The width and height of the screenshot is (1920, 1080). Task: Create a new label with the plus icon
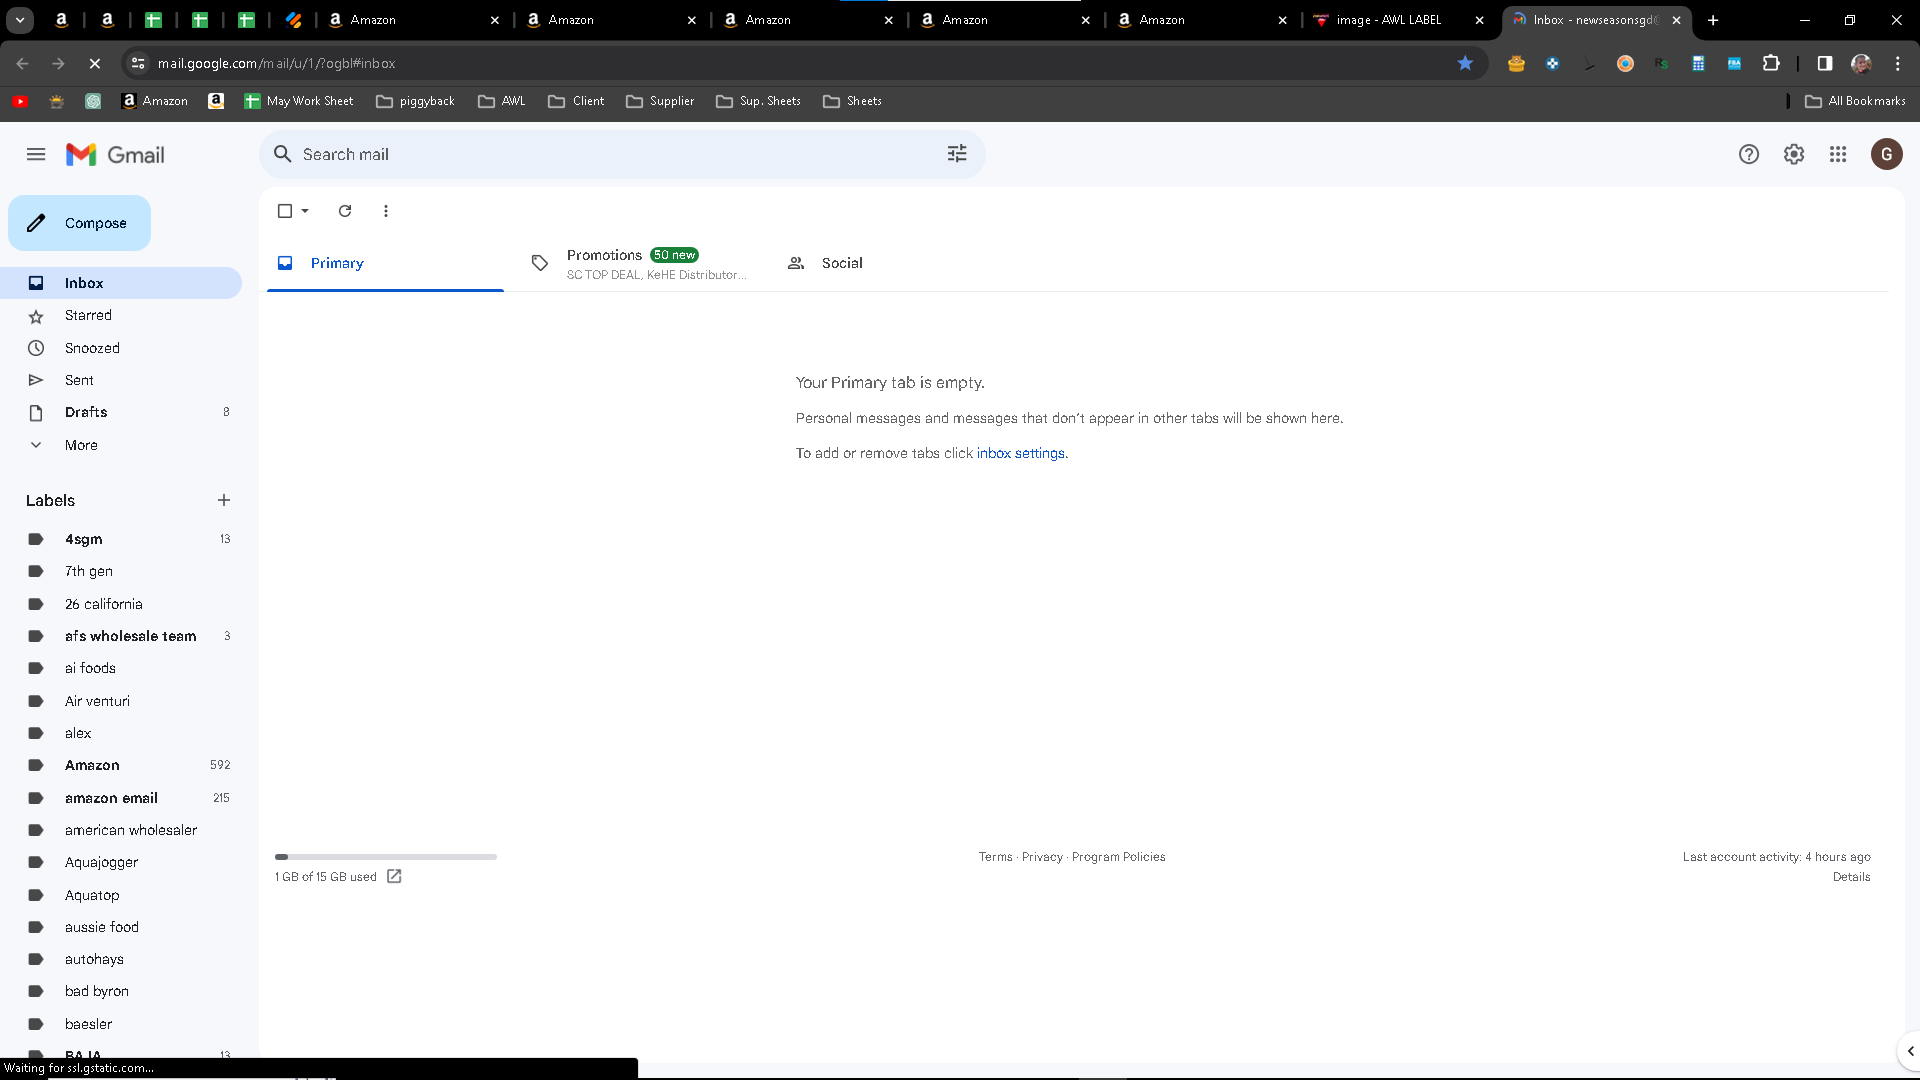[x=224, y=500]
